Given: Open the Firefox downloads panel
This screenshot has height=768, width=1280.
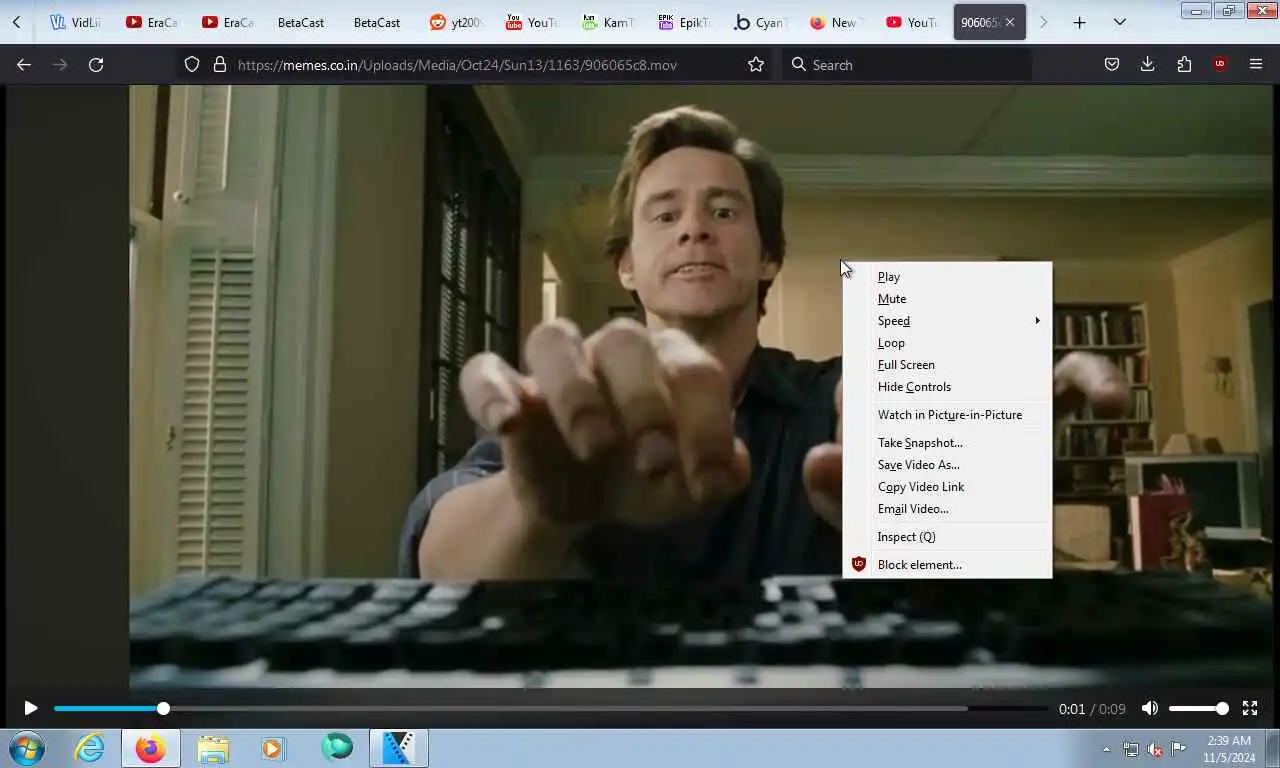Looking at the screenshot, I should pos(1148,64).
